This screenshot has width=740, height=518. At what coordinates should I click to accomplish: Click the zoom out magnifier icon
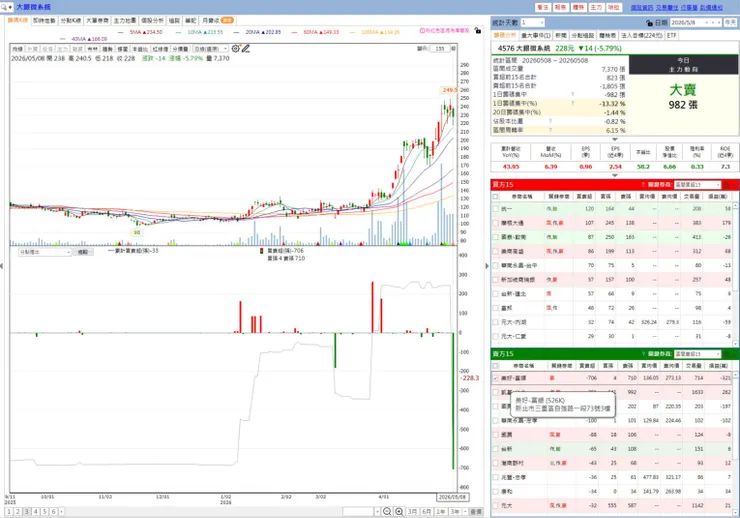pyautogui.click(x=387, y=511)
